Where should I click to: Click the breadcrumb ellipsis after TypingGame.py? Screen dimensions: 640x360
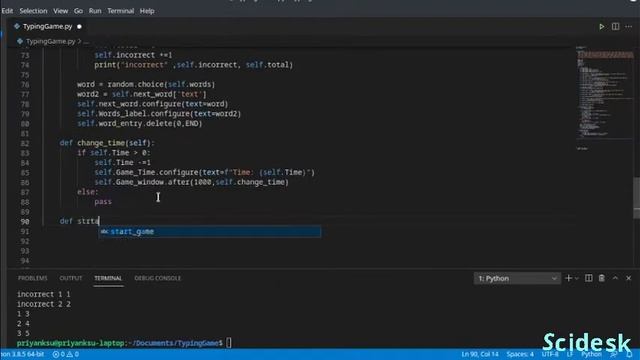86,41
